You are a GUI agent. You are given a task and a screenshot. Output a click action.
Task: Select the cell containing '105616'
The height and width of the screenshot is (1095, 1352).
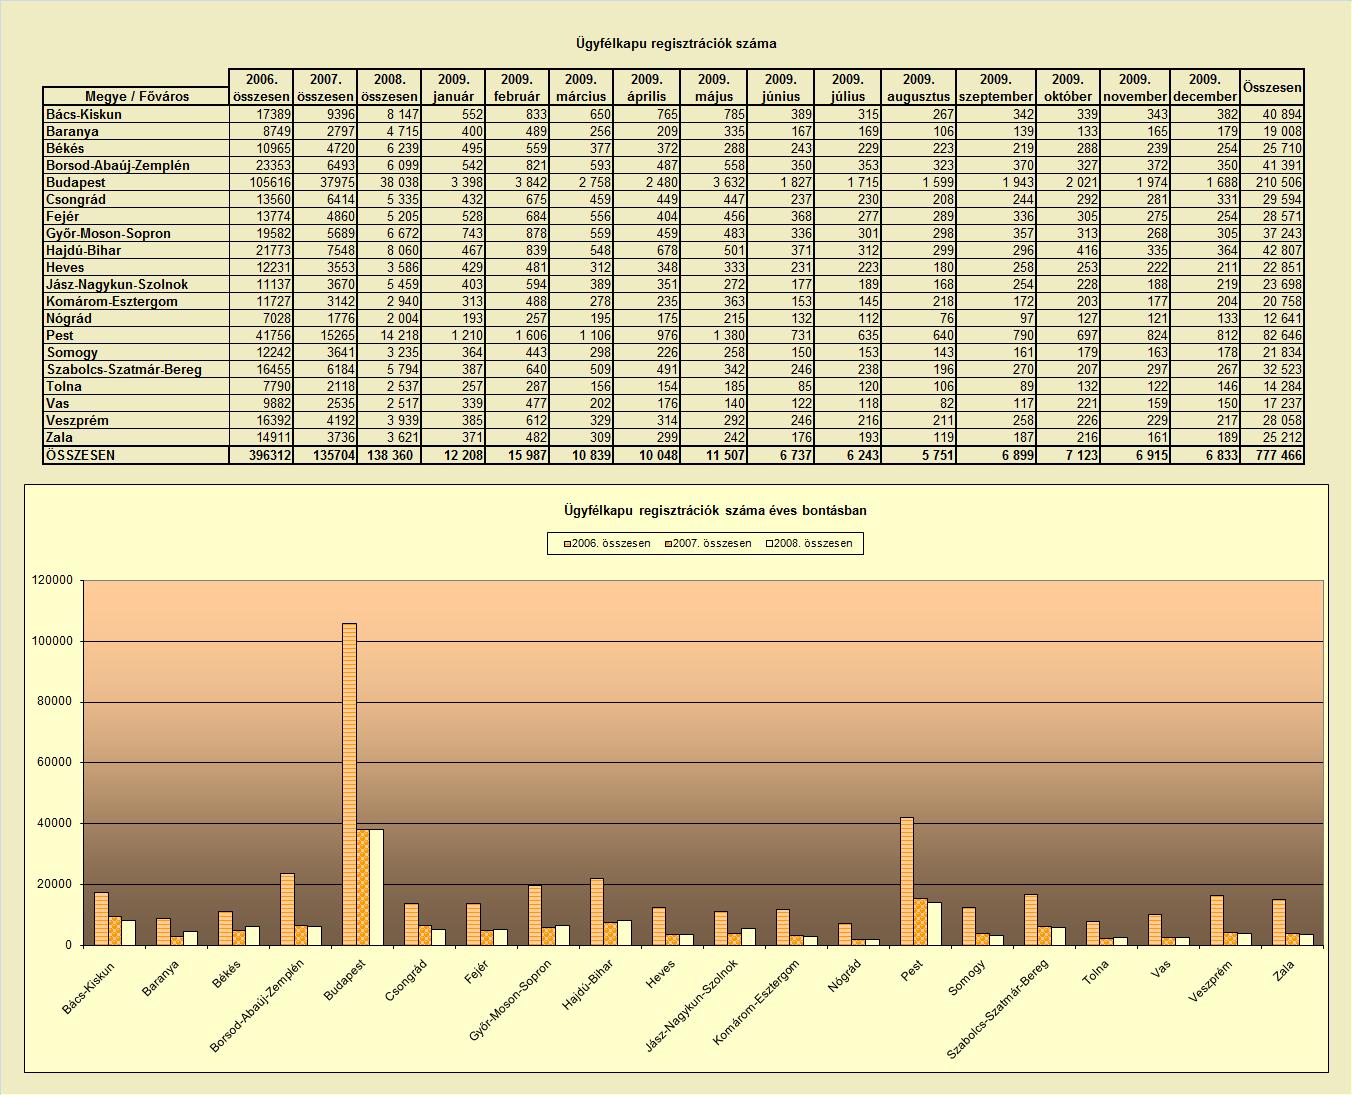261,182
